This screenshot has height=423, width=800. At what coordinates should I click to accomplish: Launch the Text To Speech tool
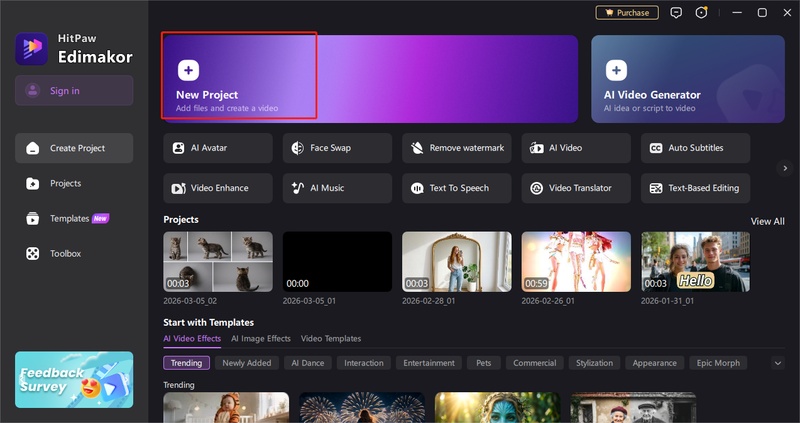click(x=457, y=188)
